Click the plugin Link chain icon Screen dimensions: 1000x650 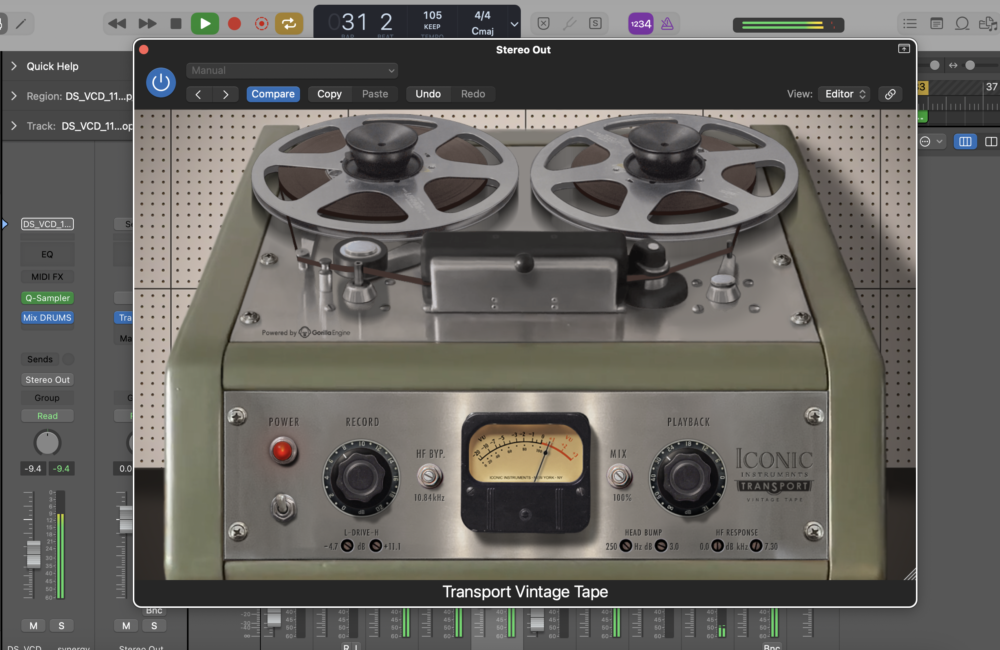pyautogui.click(x=889, y=94)
